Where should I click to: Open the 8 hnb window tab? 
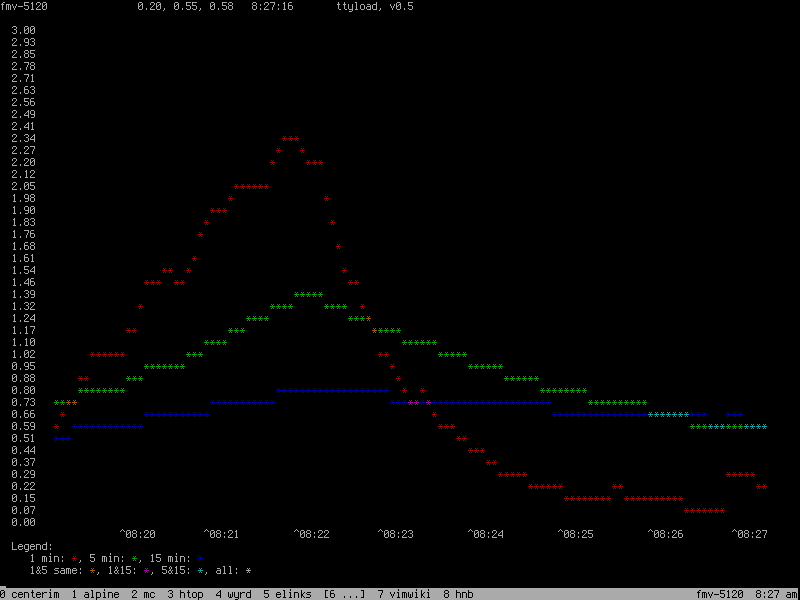[x=458, y=594]
